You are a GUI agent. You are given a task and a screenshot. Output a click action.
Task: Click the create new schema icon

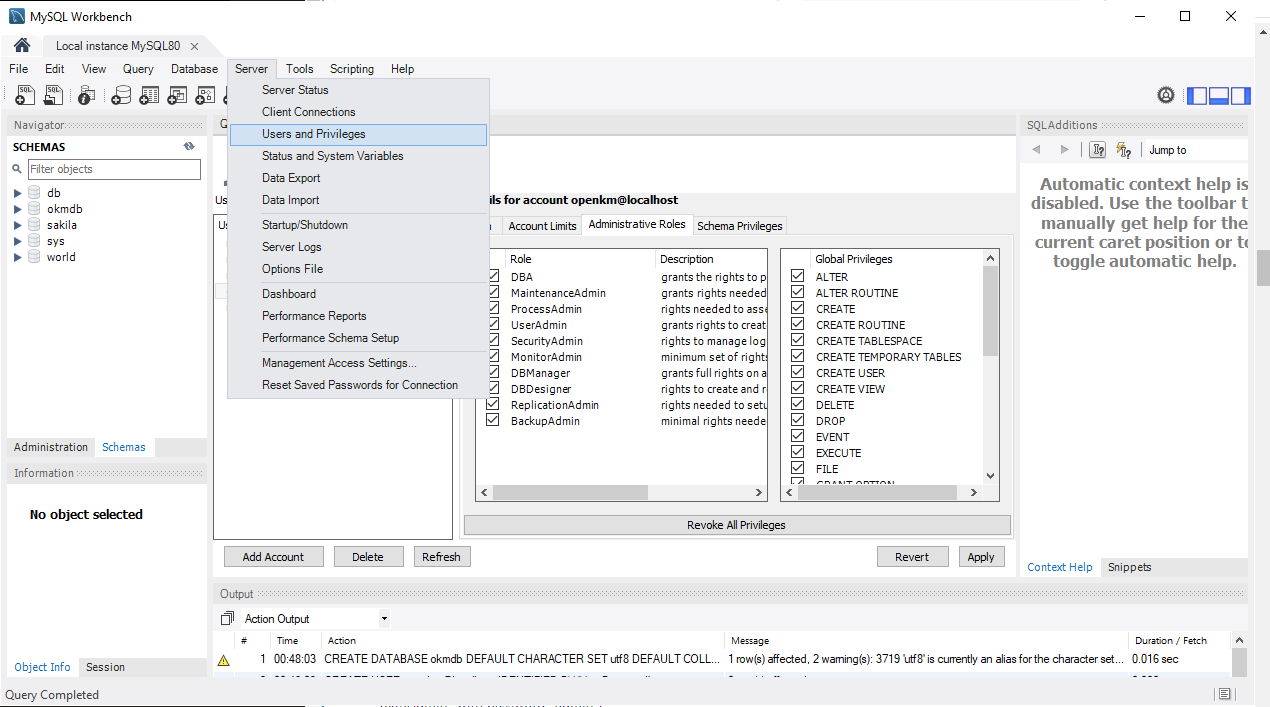tap(121, 96)
